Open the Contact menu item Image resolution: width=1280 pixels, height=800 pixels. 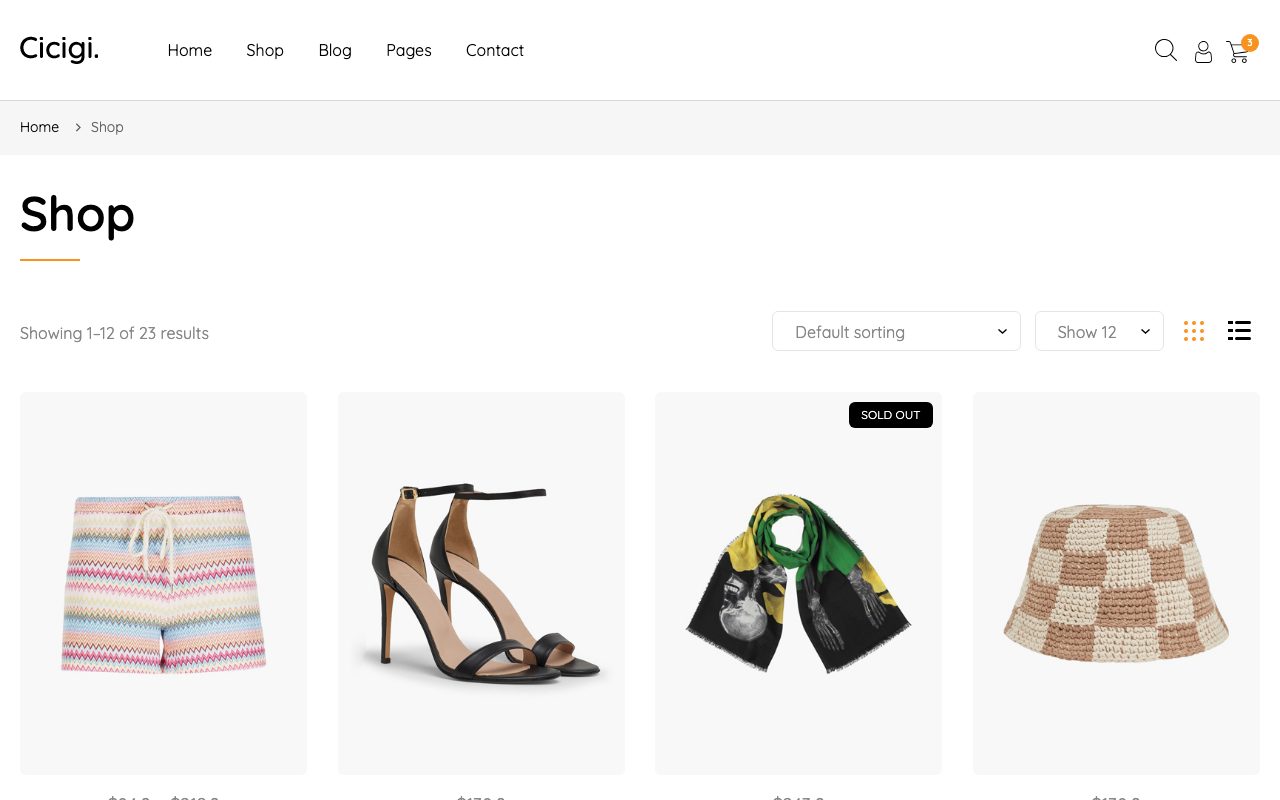pyautogui.click(x=495, y=50)
